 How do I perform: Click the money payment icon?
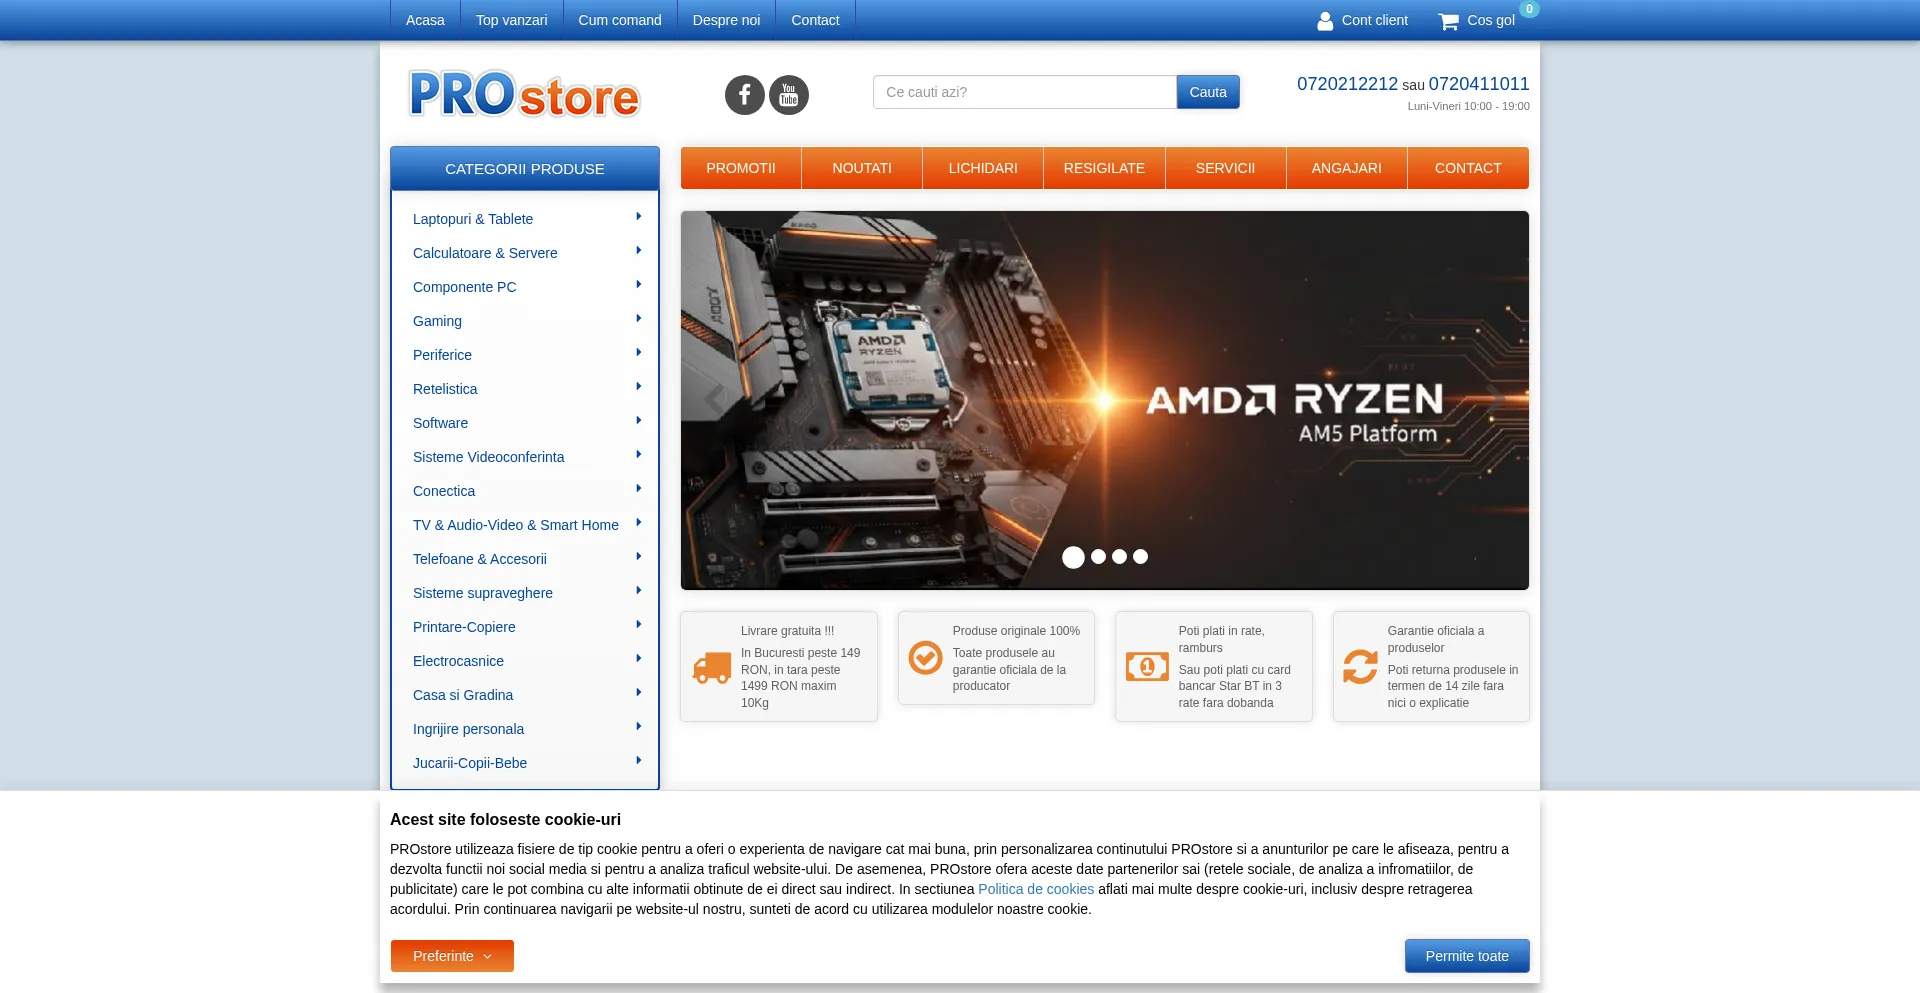click(x=1147, y=666)
